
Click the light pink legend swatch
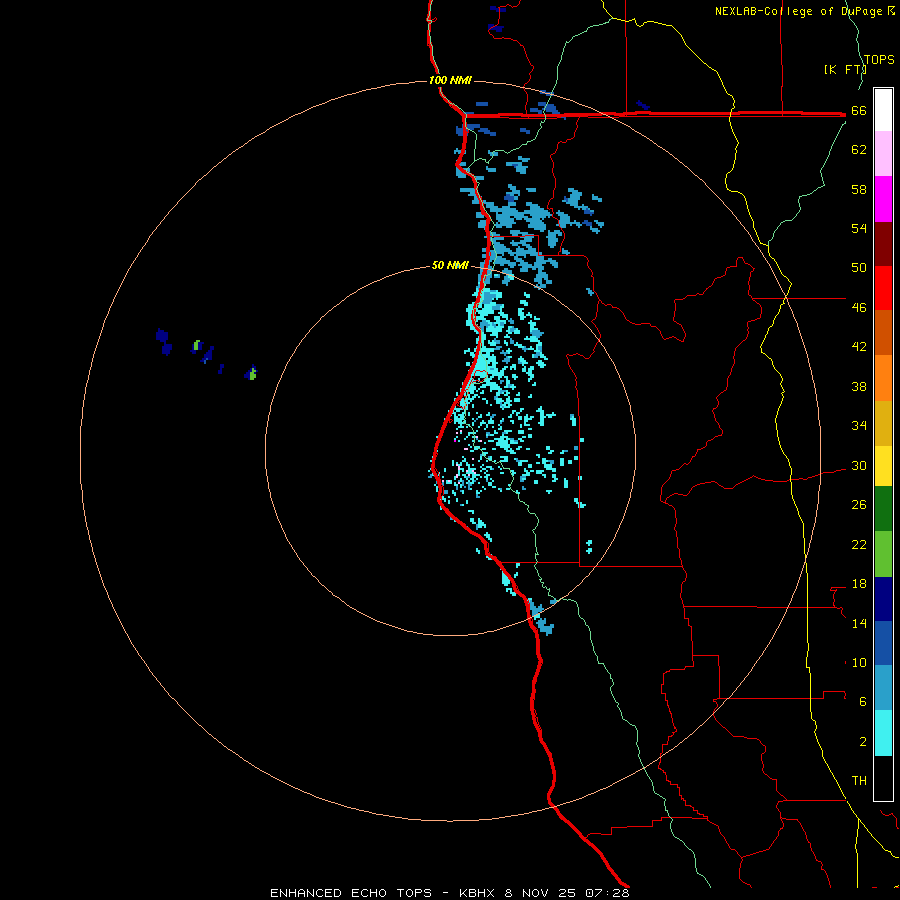(x=883, y=153)
